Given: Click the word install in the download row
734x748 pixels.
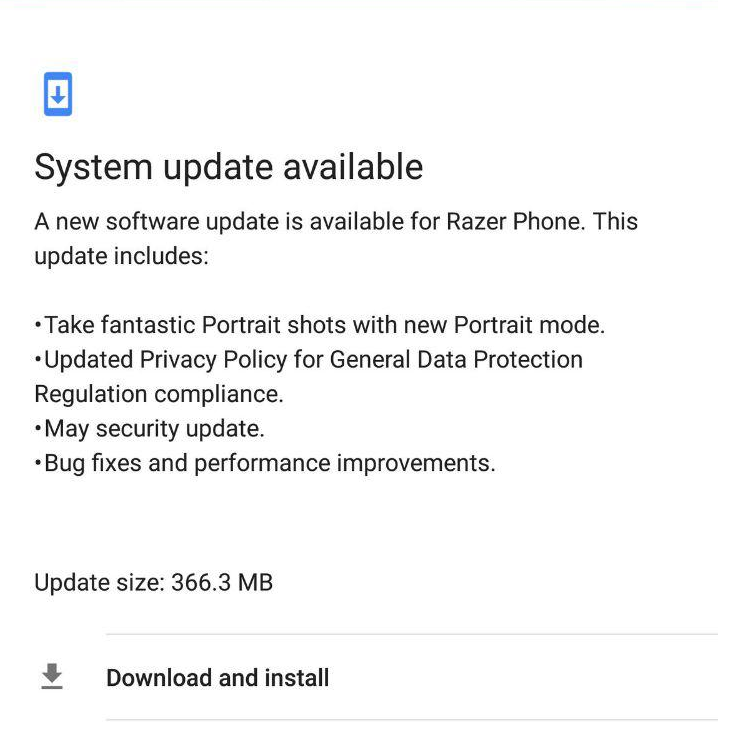Looking at the screenshot, I should pyautogui.click(x=297, y=678).
